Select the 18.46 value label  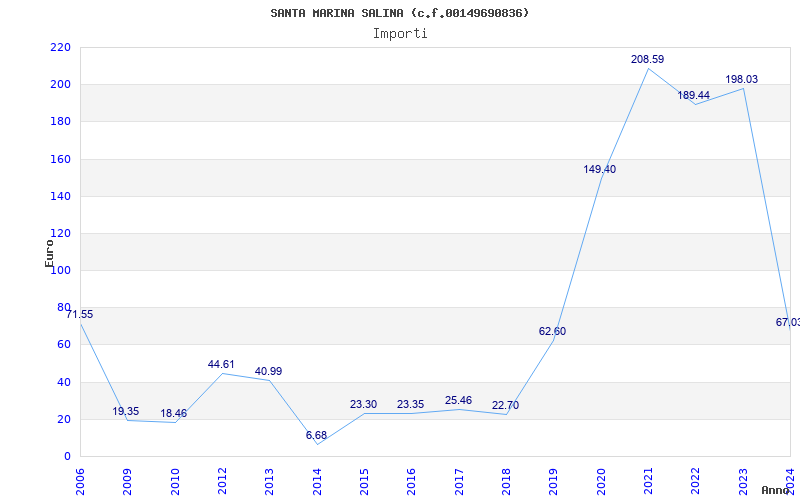(173, 413)
